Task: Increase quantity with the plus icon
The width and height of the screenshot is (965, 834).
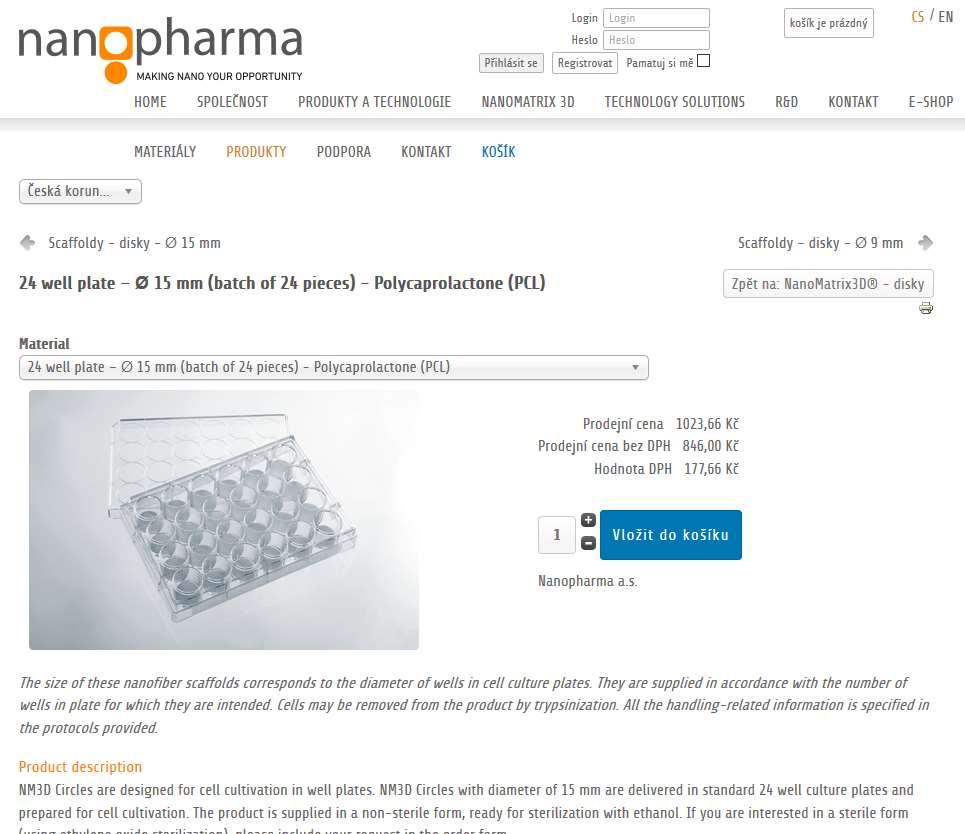Action: (x=588, y=520)
